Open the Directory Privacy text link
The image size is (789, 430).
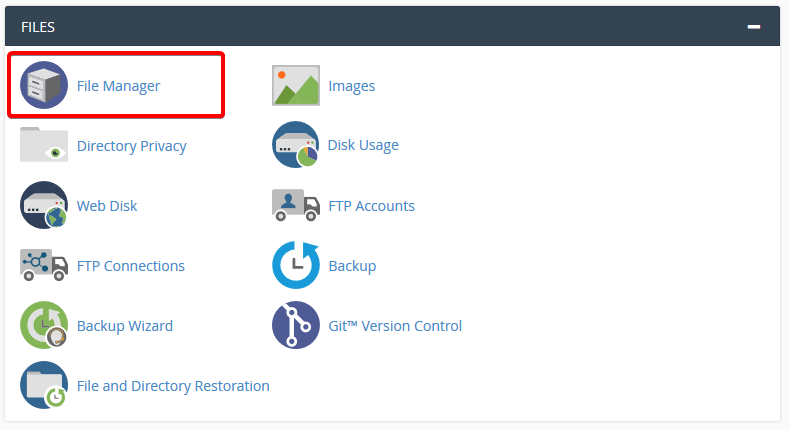[x=131, y=146]
